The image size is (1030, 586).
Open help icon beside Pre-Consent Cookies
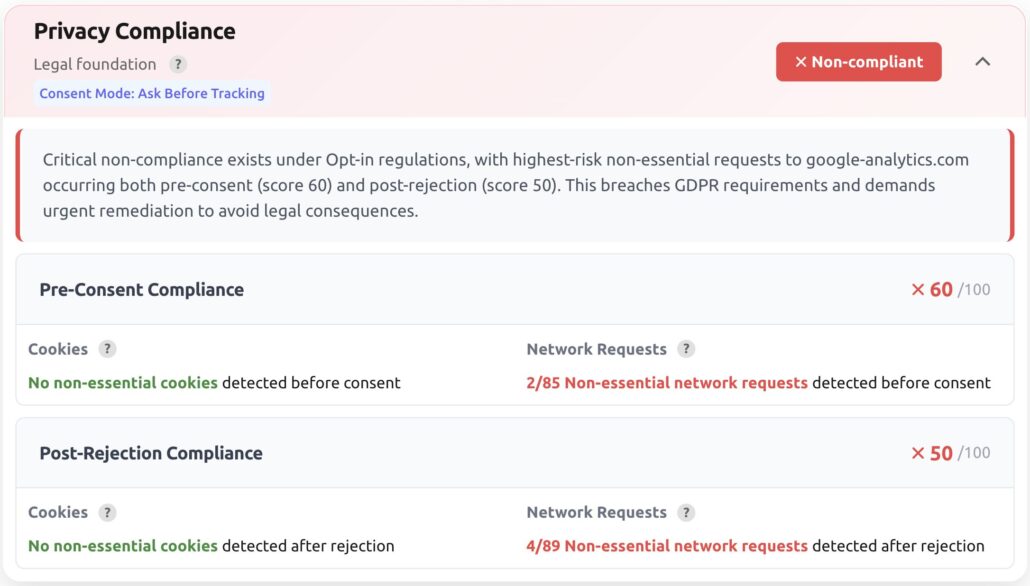107,349
